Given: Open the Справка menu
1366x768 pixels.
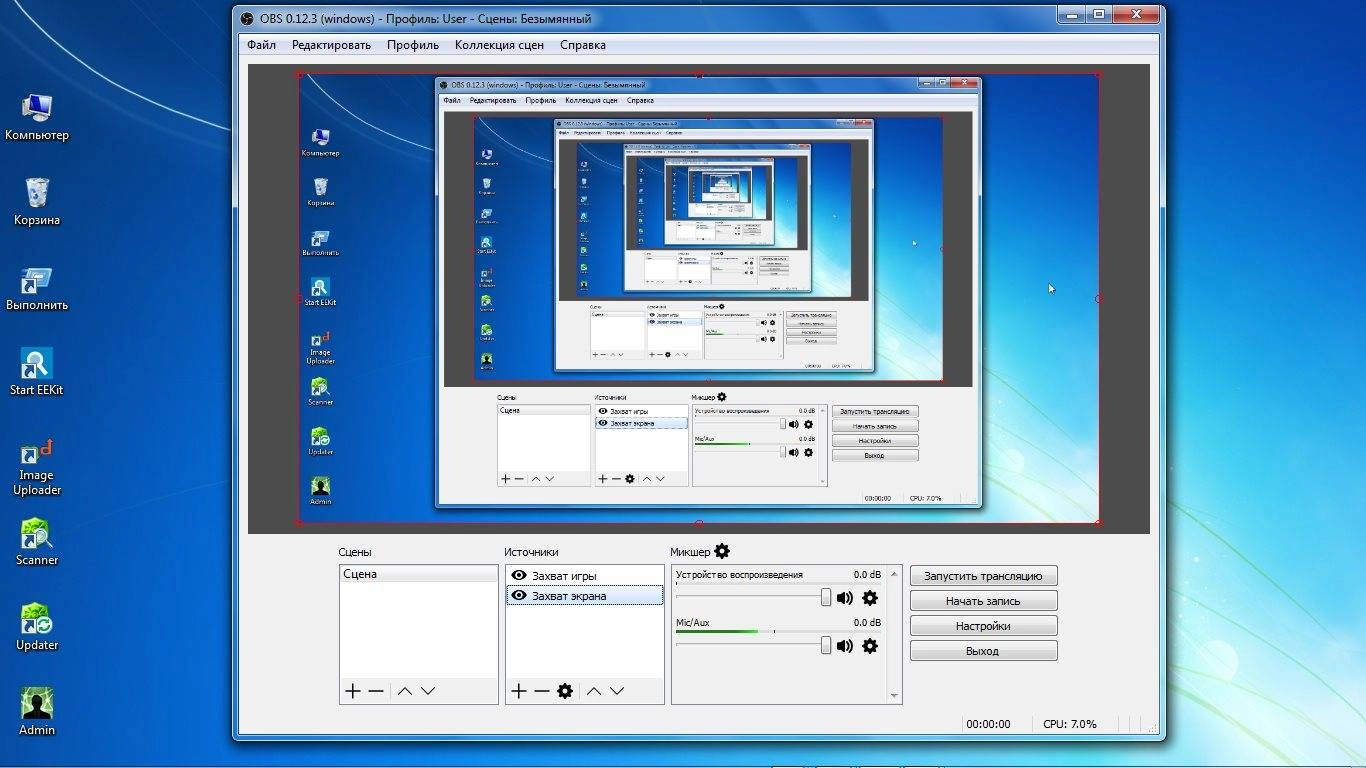Looking at the screenshot, I should tap(583, 45).
